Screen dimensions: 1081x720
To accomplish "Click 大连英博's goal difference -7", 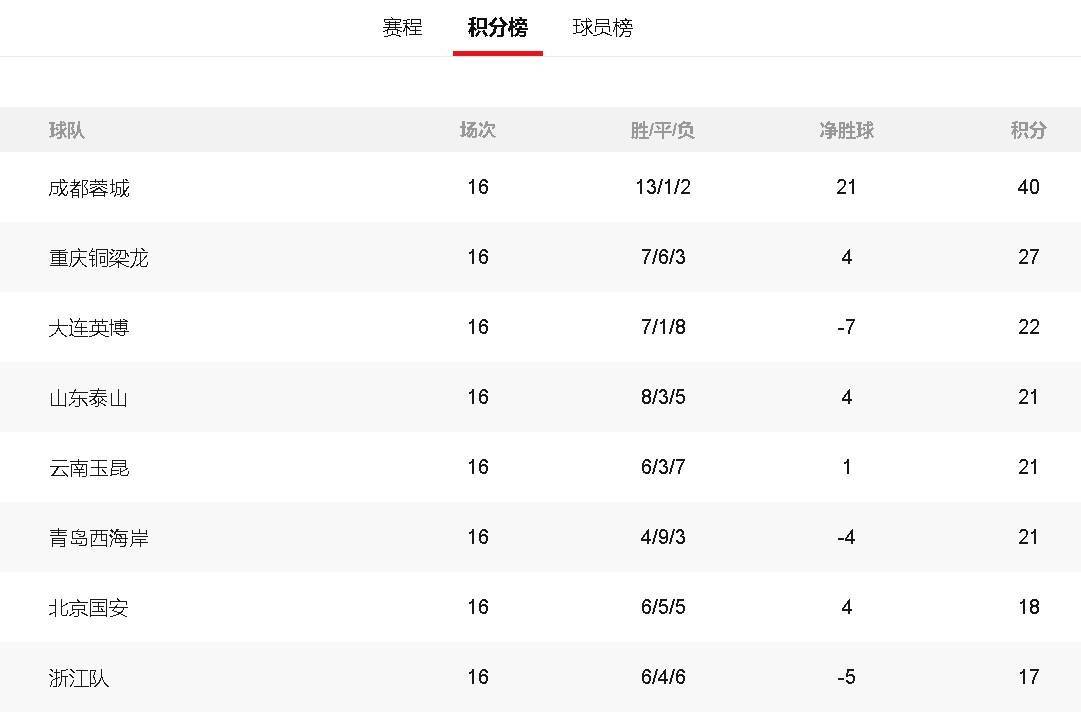I will point(847,327).
